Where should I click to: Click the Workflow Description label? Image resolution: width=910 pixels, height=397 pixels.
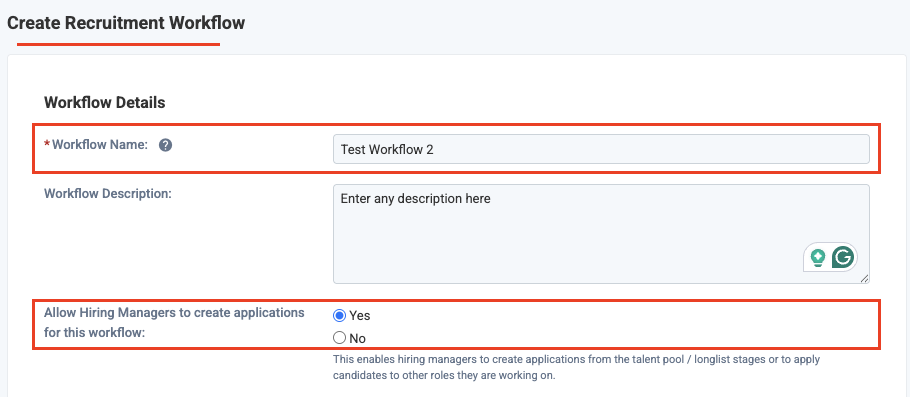pyautogui.click(x=108, y=194)
